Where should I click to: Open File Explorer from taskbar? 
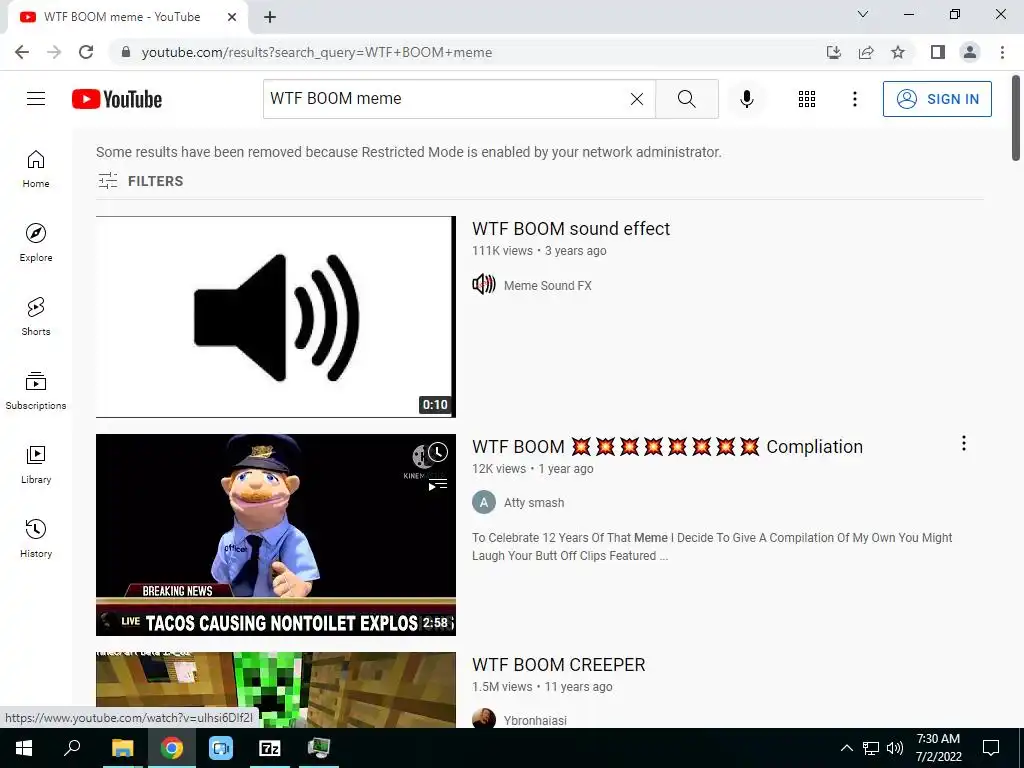coord(122,748)
